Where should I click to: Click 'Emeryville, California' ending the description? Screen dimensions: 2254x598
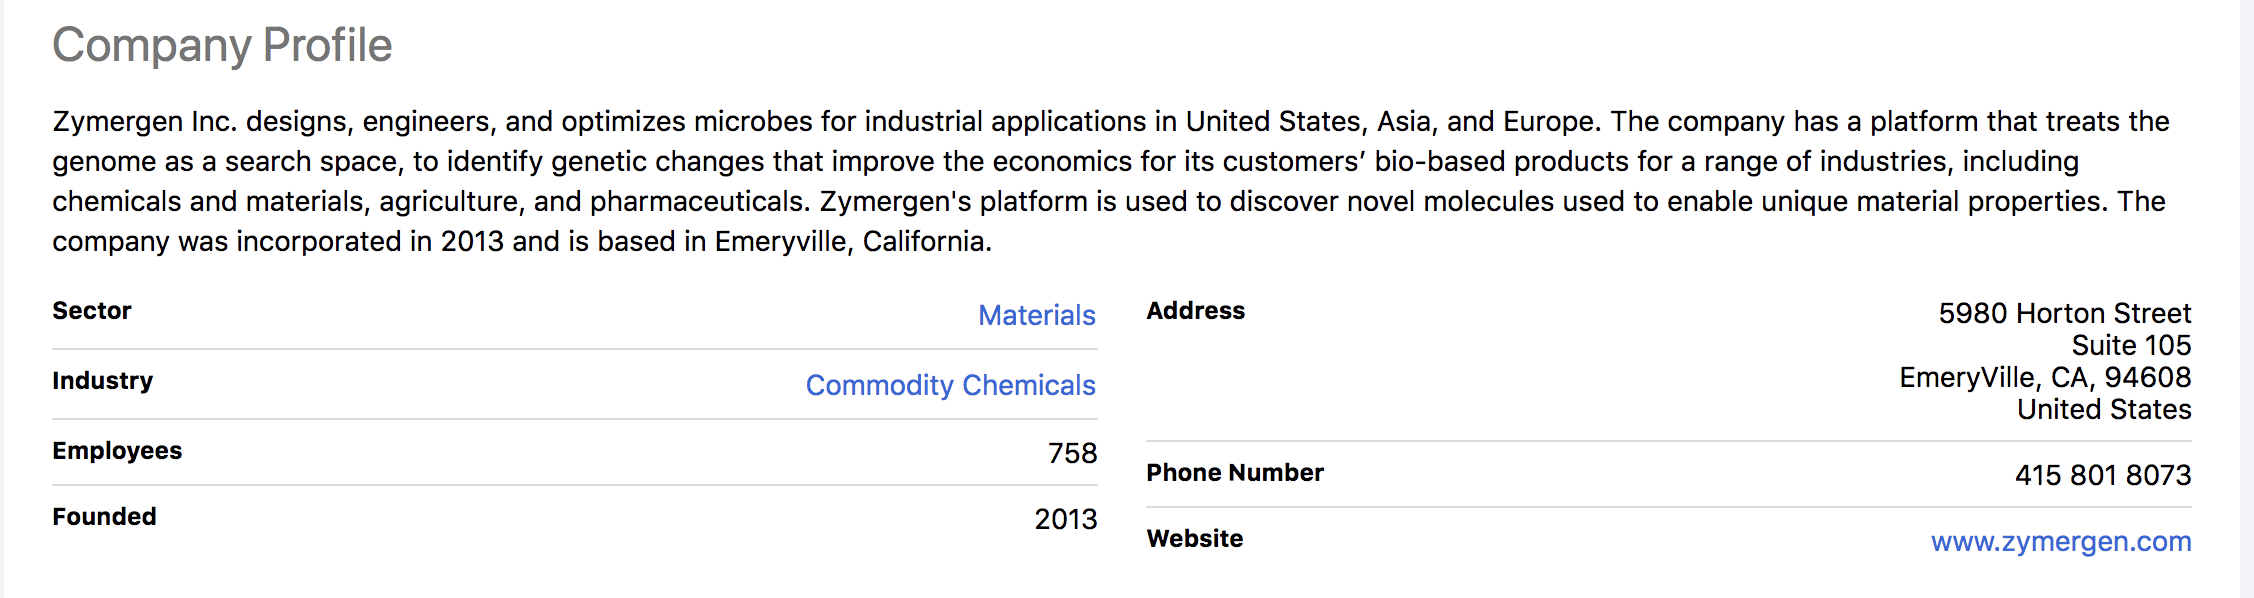(850, 241)
